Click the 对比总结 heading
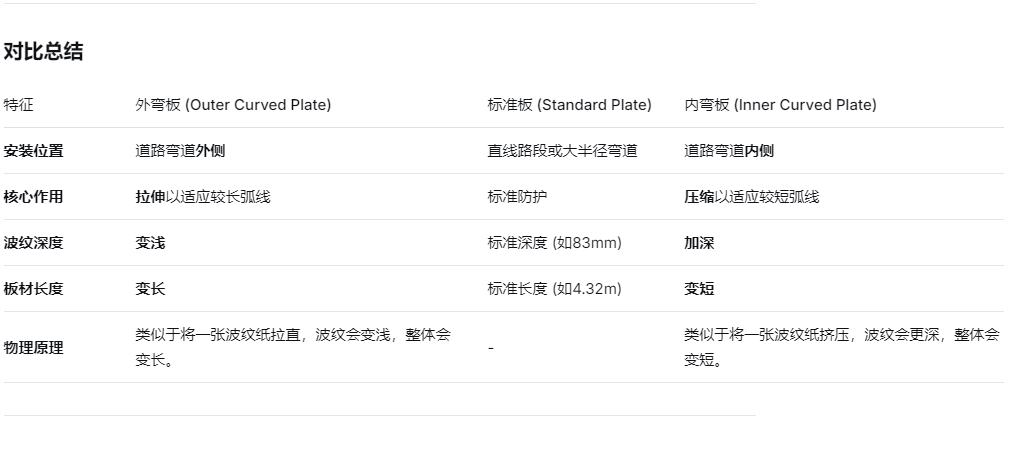 click(x=43, y=52)
